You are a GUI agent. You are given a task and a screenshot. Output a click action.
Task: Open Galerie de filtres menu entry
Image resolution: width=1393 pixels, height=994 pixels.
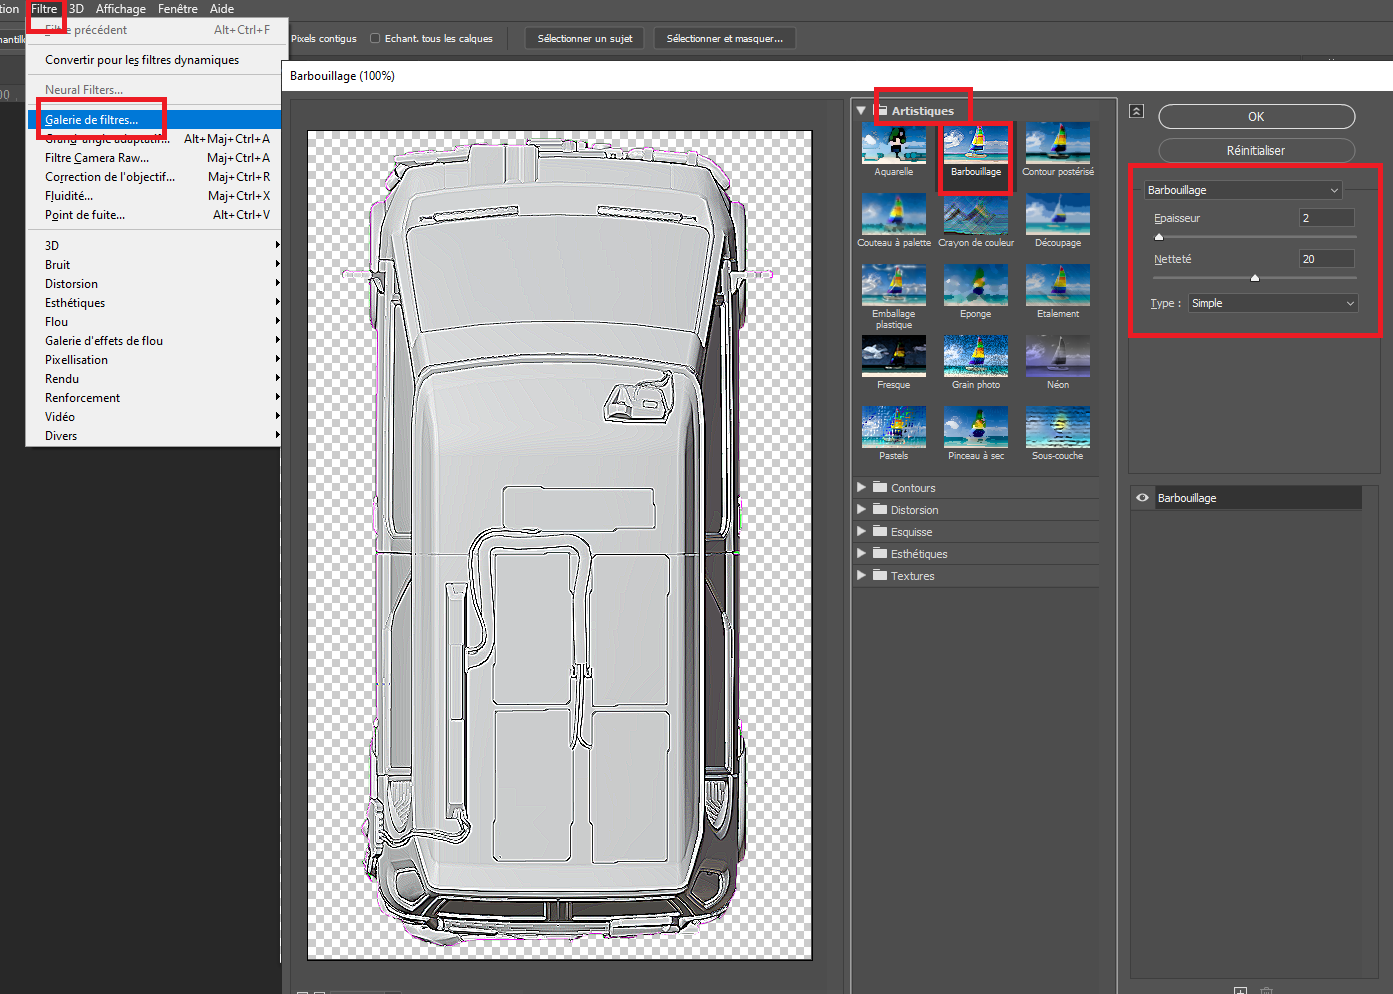92,120
